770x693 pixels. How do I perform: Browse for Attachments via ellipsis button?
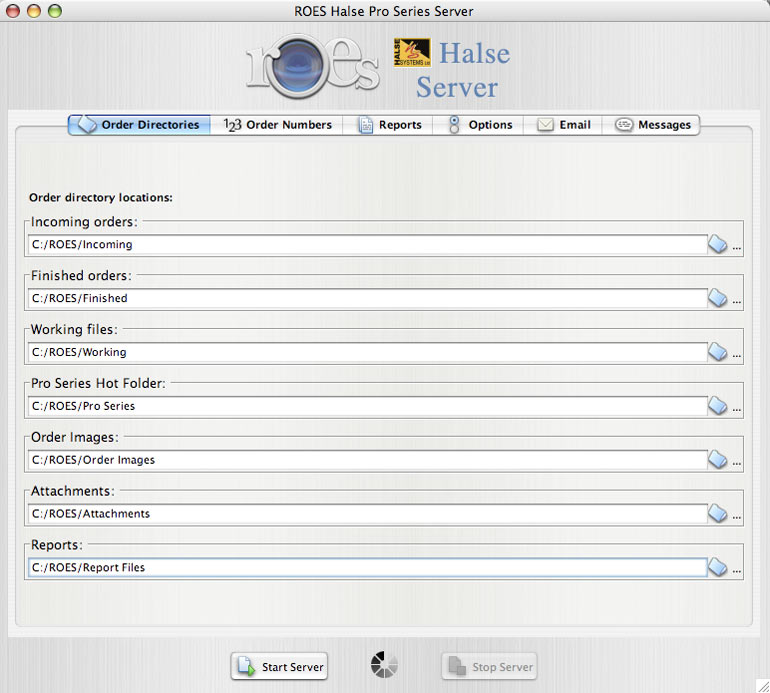(737, 517)
